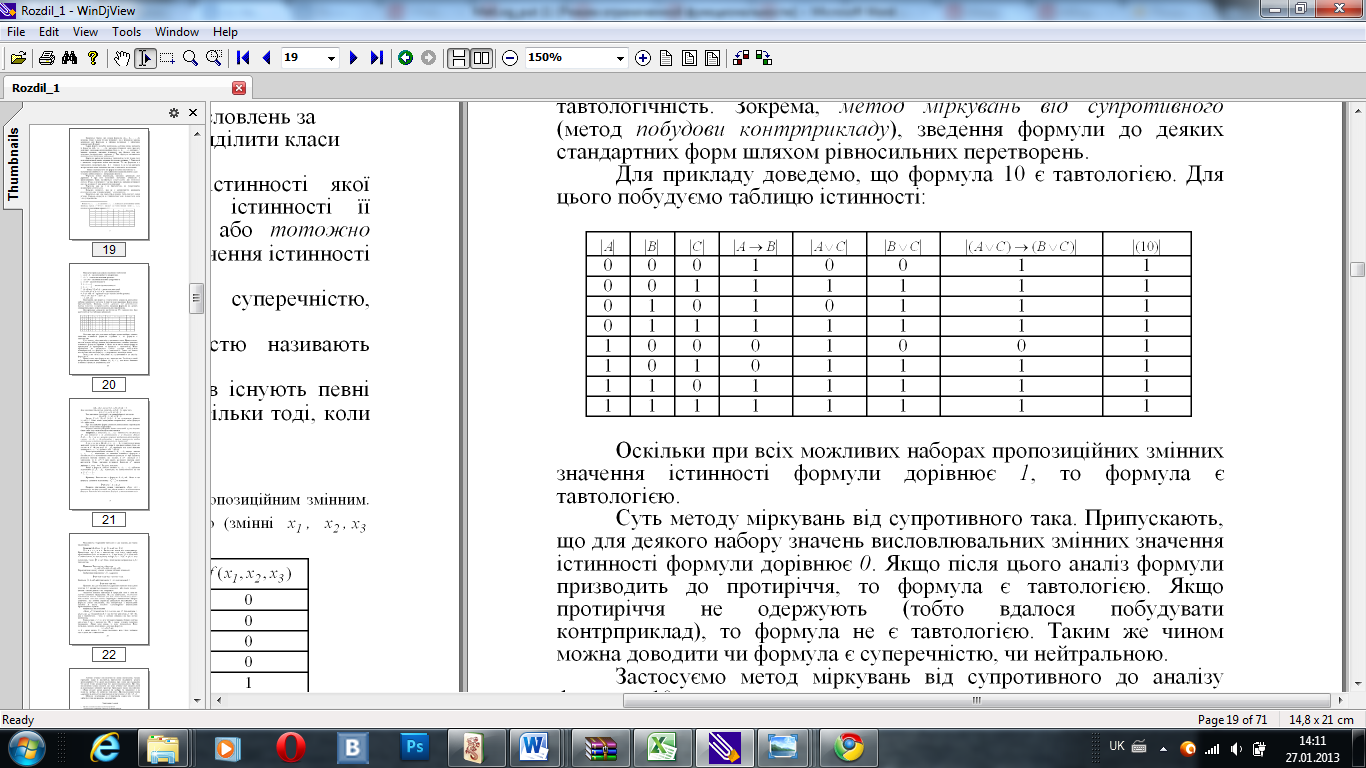Rotate the page right
The height and width of the screenshot is (768, 1366).
coord(764,58)
